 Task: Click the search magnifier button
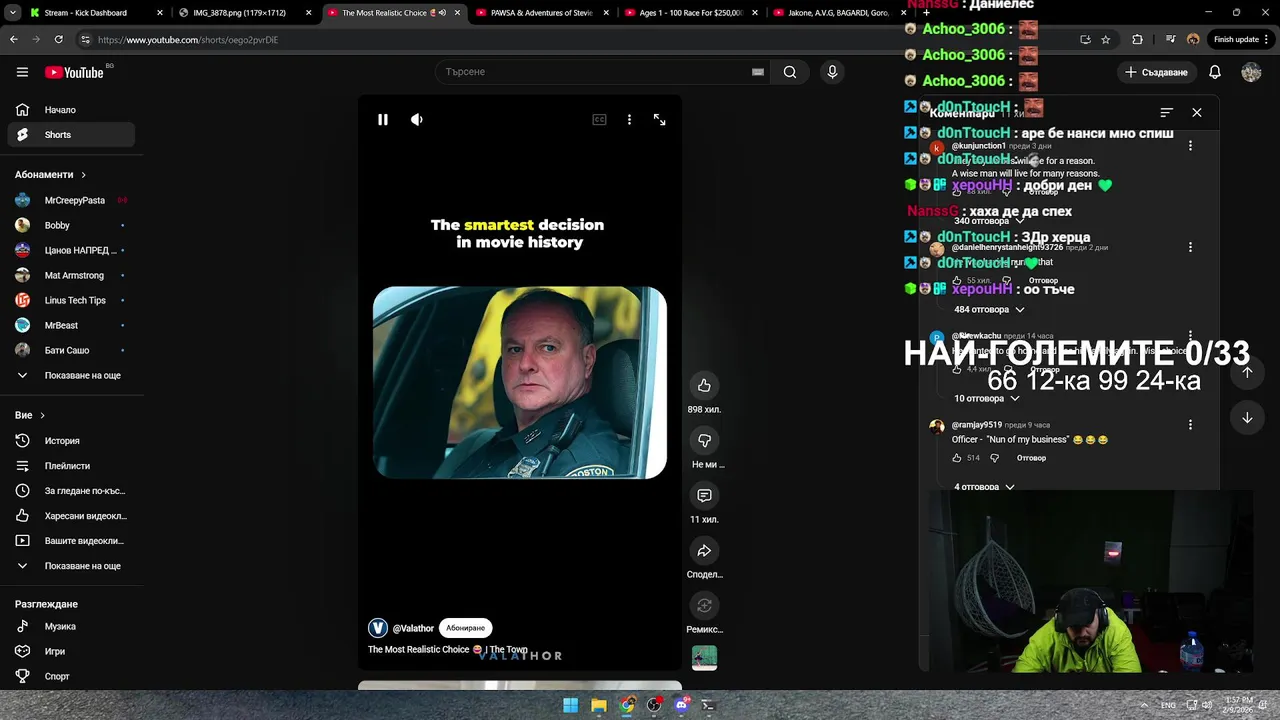coord(790,72)
